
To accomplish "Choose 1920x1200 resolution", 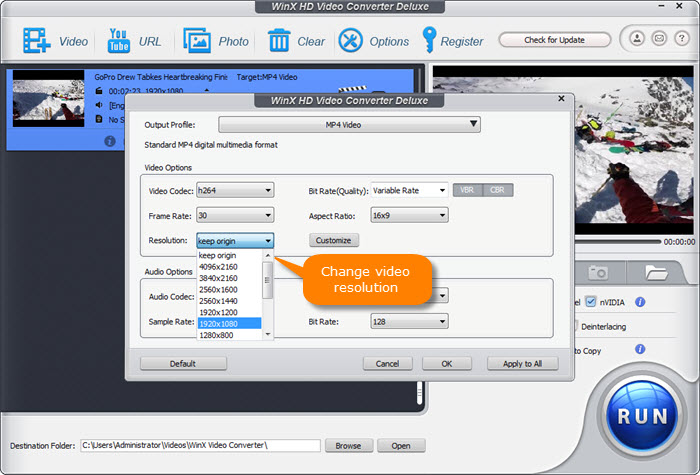I will [229, 312].
